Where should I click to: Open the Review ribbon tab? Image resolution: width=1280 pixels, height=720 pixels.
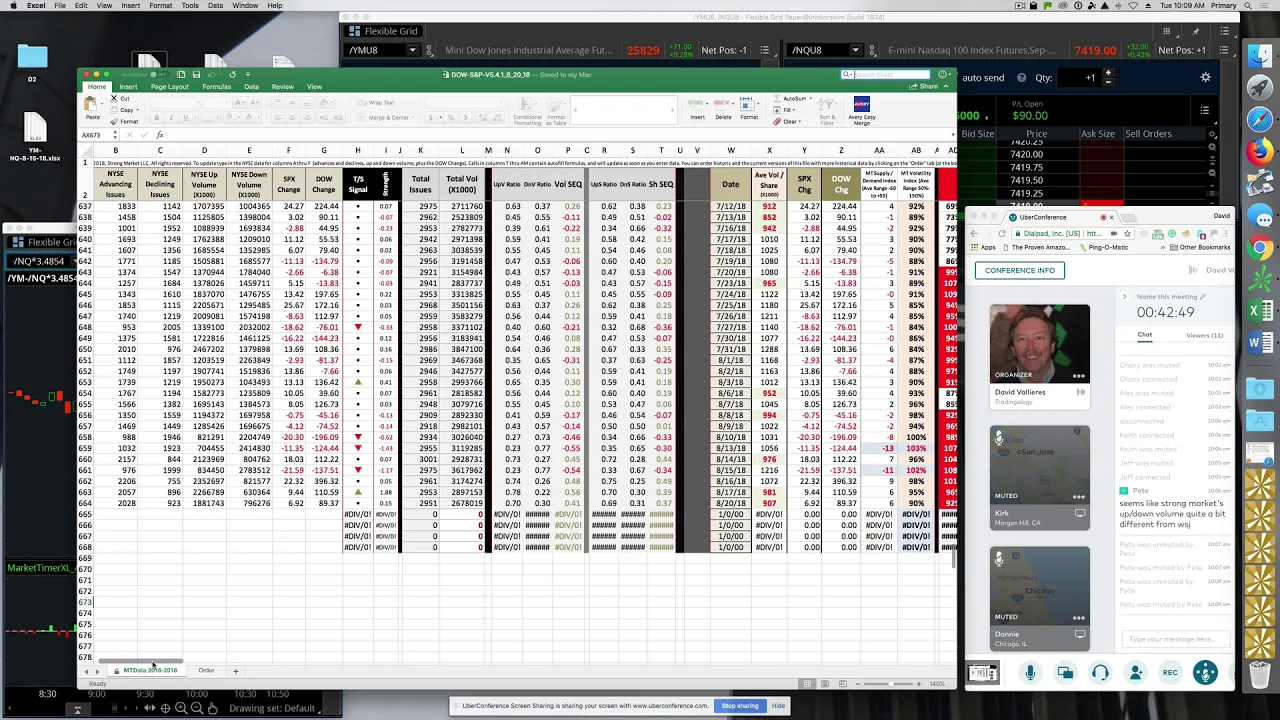click(x=282, y=87)
